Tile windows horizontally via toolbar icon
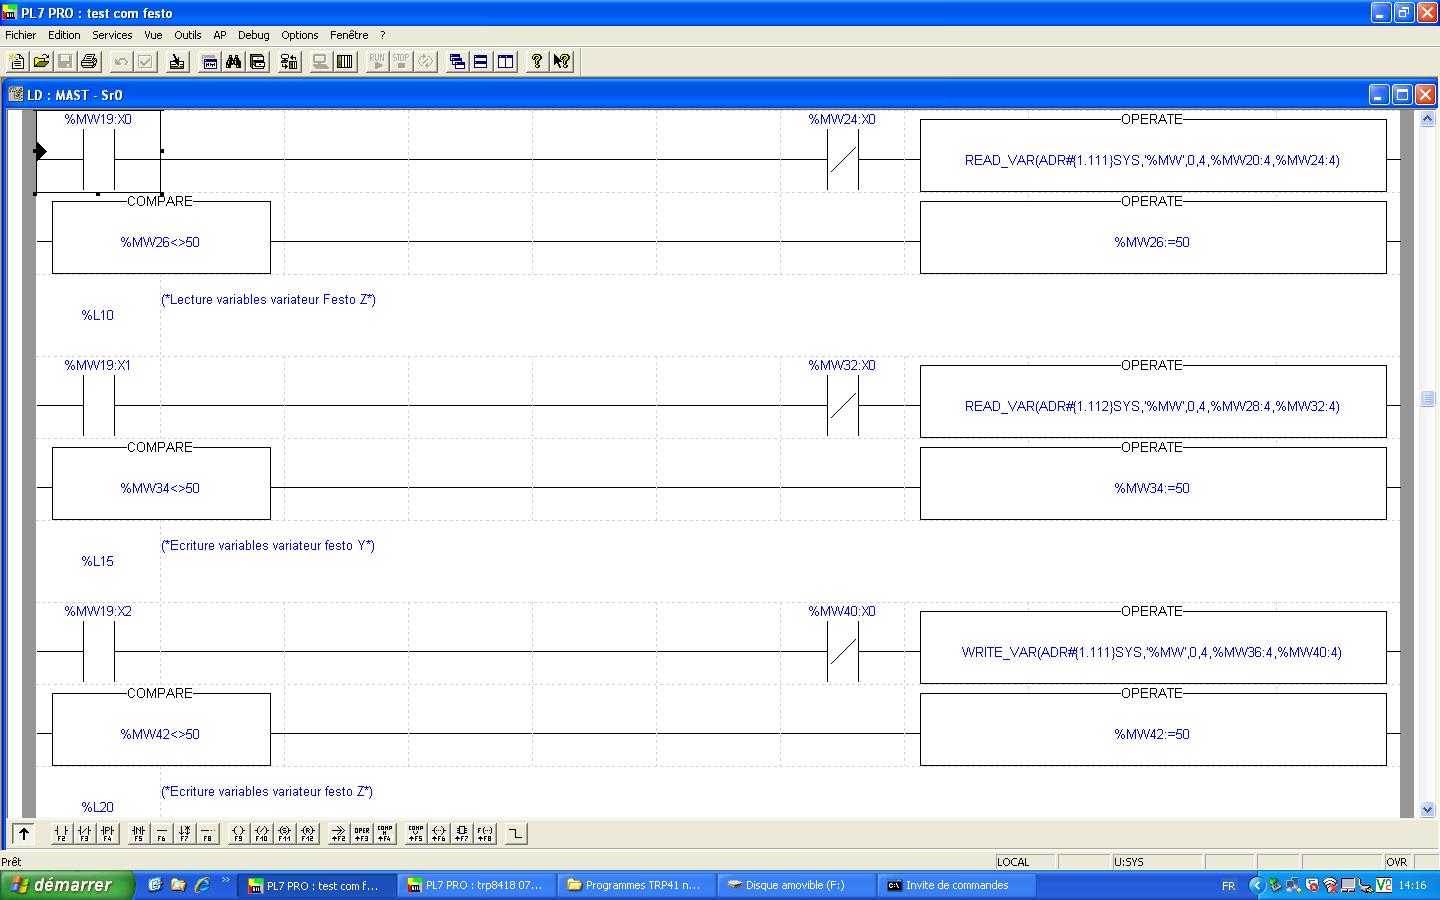The height and width of the screenshot is (900, 1440). click(x=481, y=62)
